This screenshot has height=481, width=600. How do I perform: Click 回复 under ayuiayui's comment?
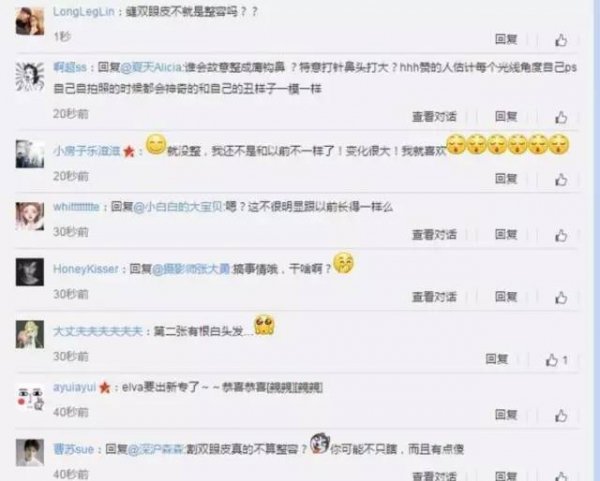(506, 414)
